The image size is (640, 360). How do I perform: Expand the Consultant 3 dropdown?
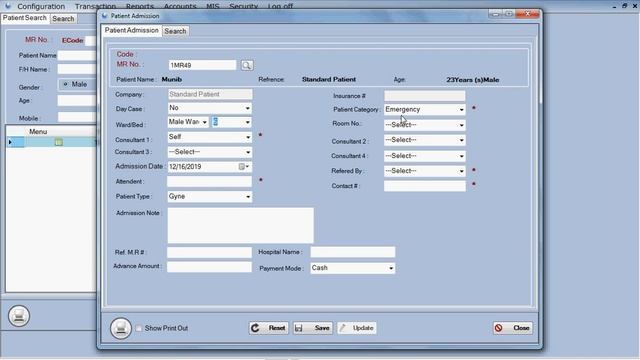point(248,152)
